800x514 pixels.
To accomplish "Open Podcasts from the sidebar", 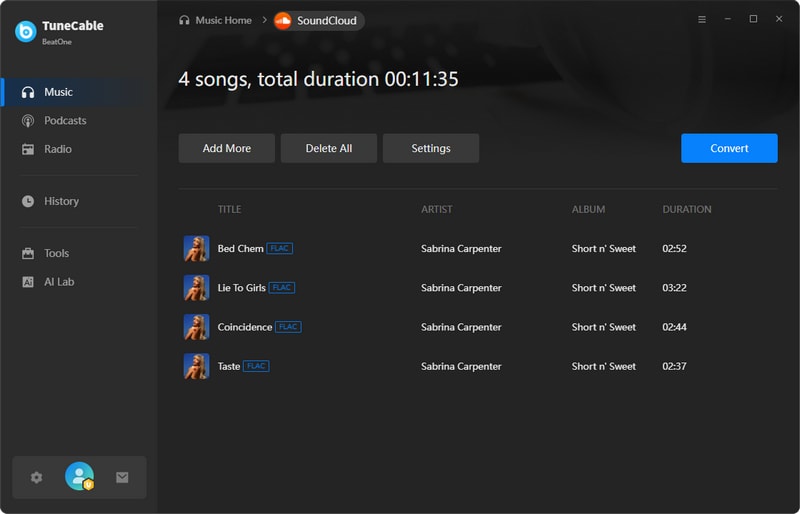I will coord(65,121).
